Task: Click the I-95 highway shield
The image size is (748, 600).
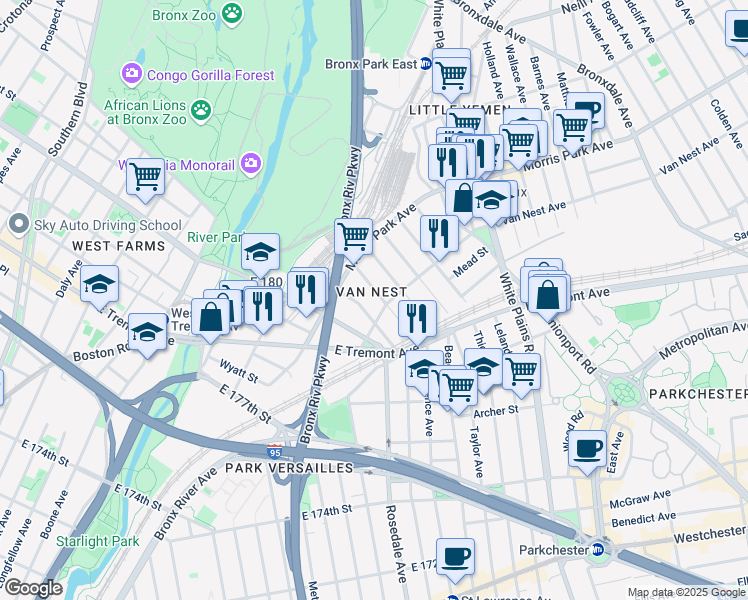Action: pos(274,451)
